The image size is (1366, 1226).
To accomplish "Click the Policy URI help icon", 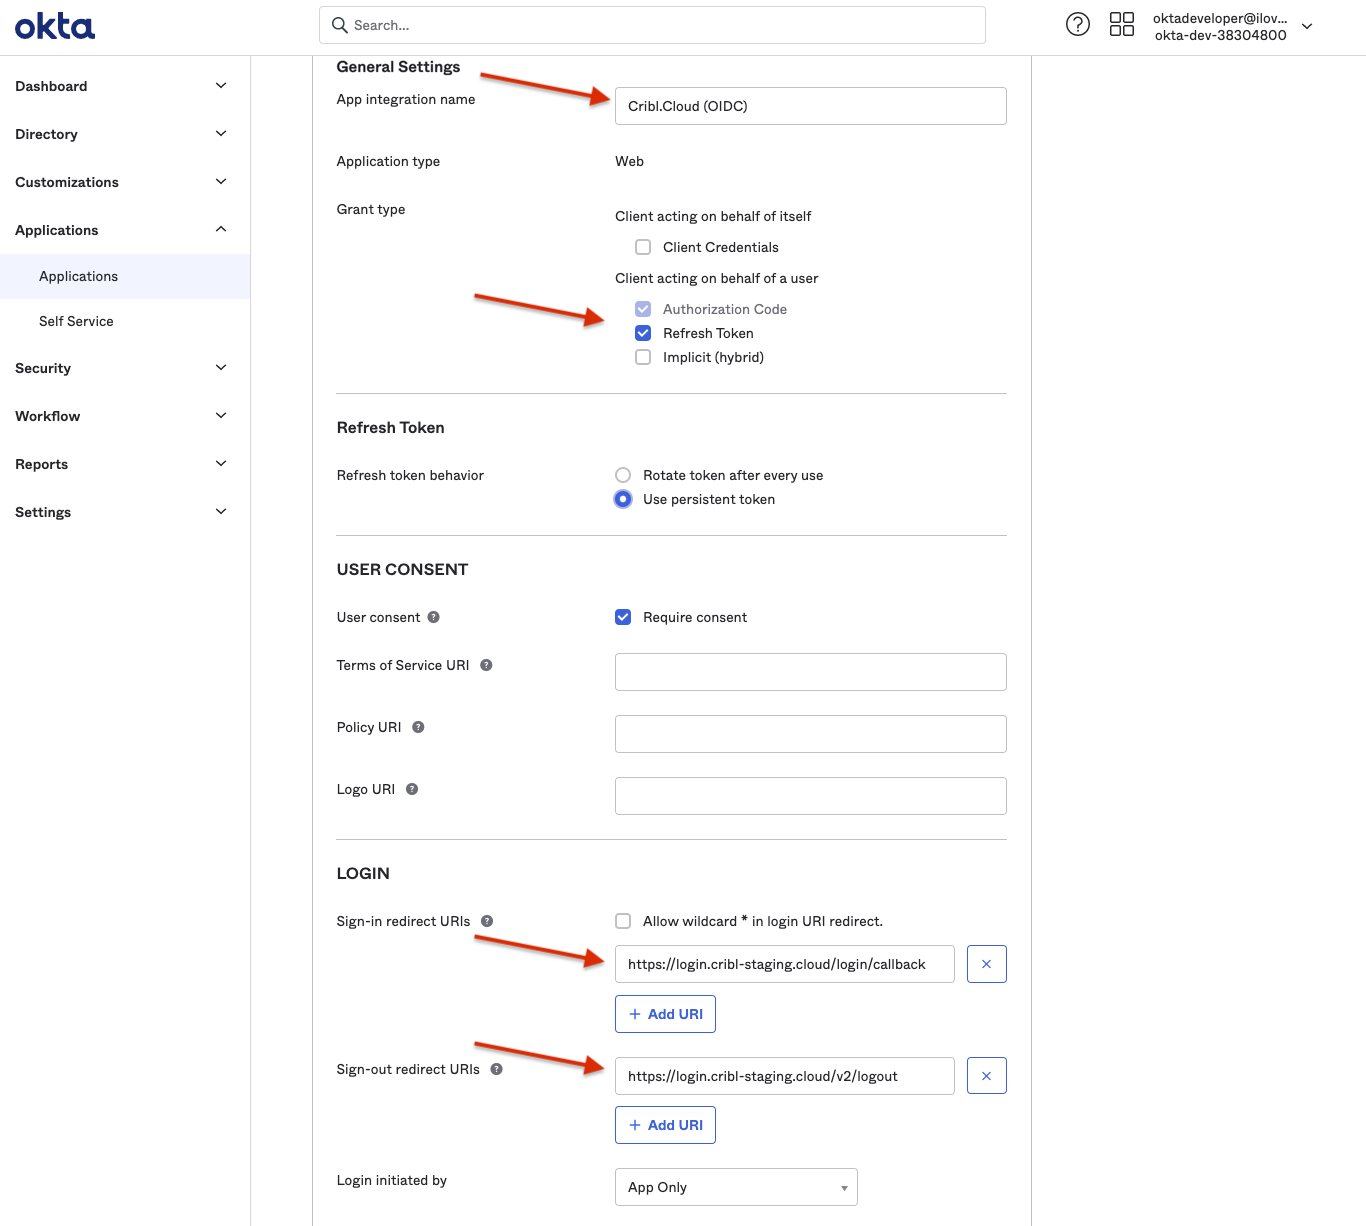I will [418, 727].
